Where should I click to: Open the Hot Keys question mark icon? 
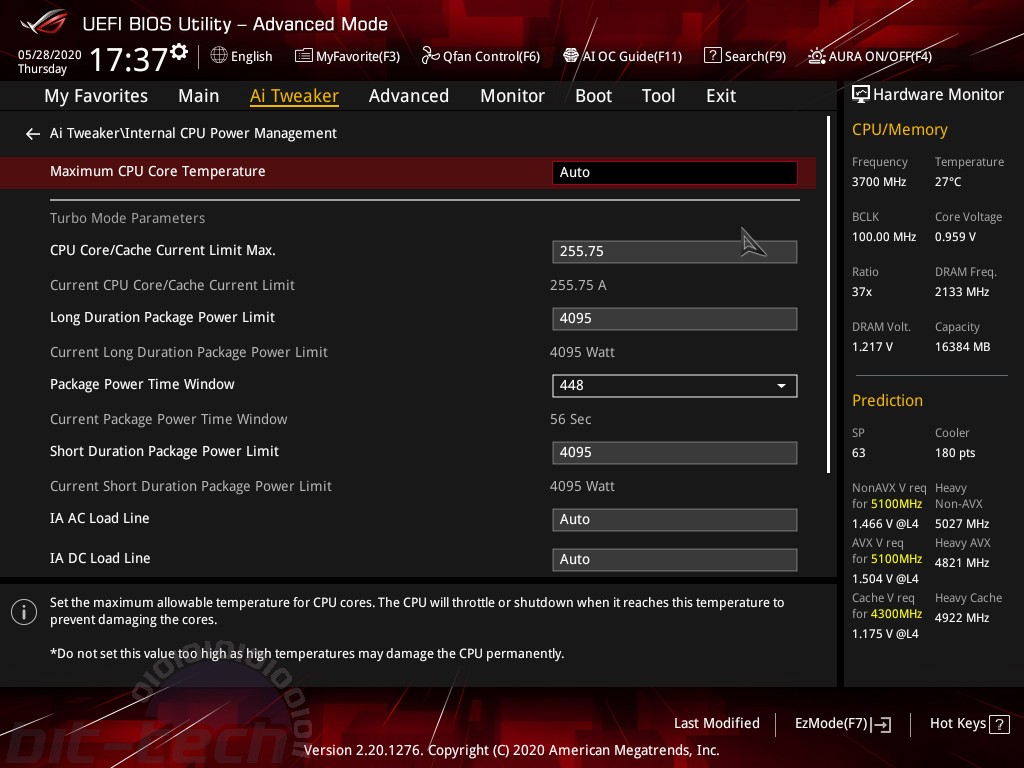click(x=999, y=724)
